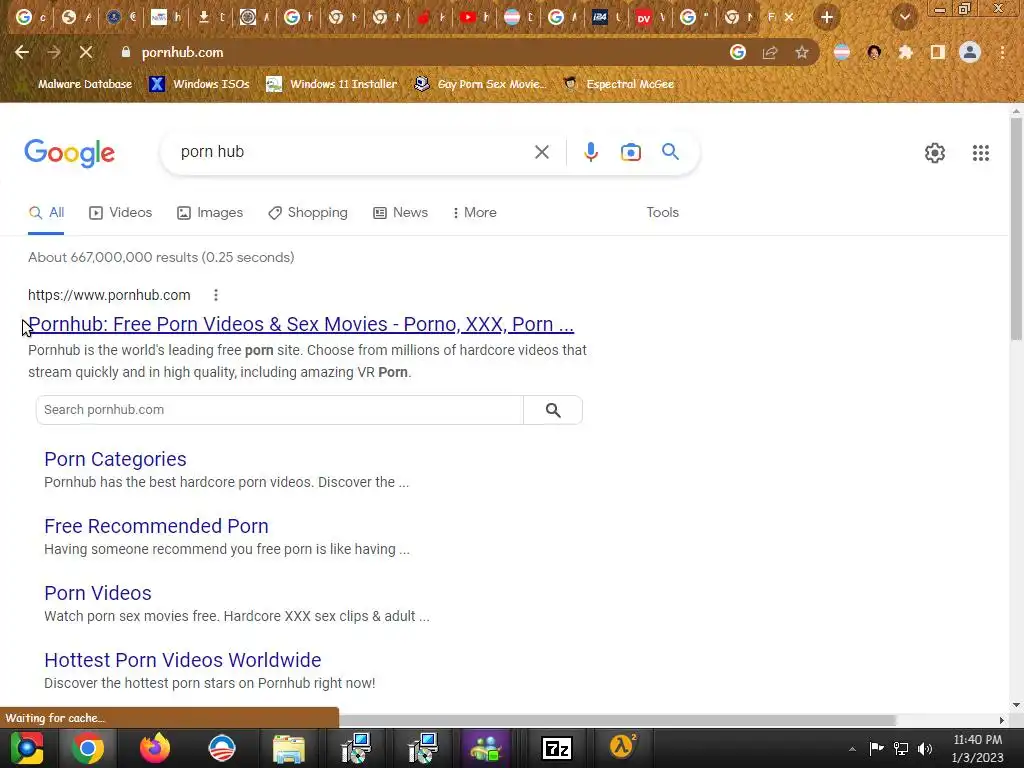Click the Google logo
Image resolution: width=1024 pixels, height=768 pixels.
pos(70,153)
